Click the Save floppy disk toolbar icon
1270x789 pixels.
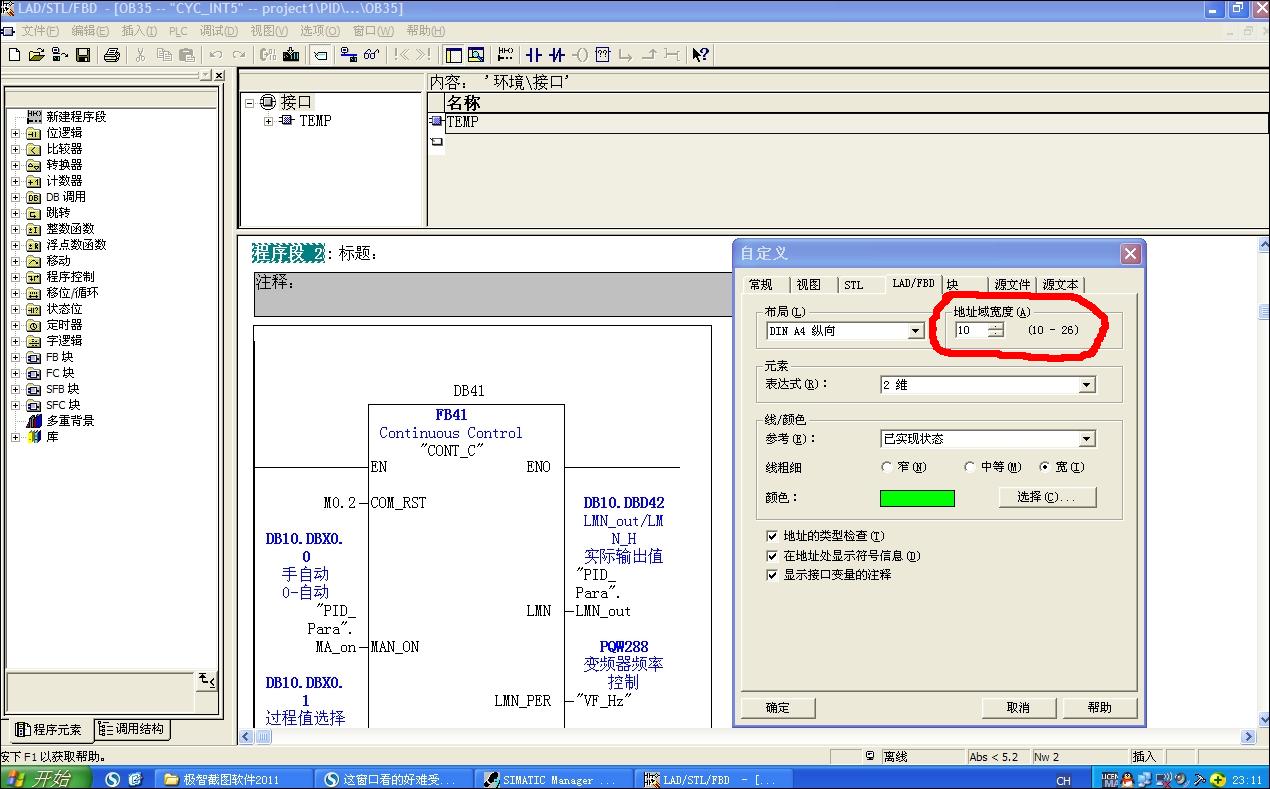[x=83, y=55]
